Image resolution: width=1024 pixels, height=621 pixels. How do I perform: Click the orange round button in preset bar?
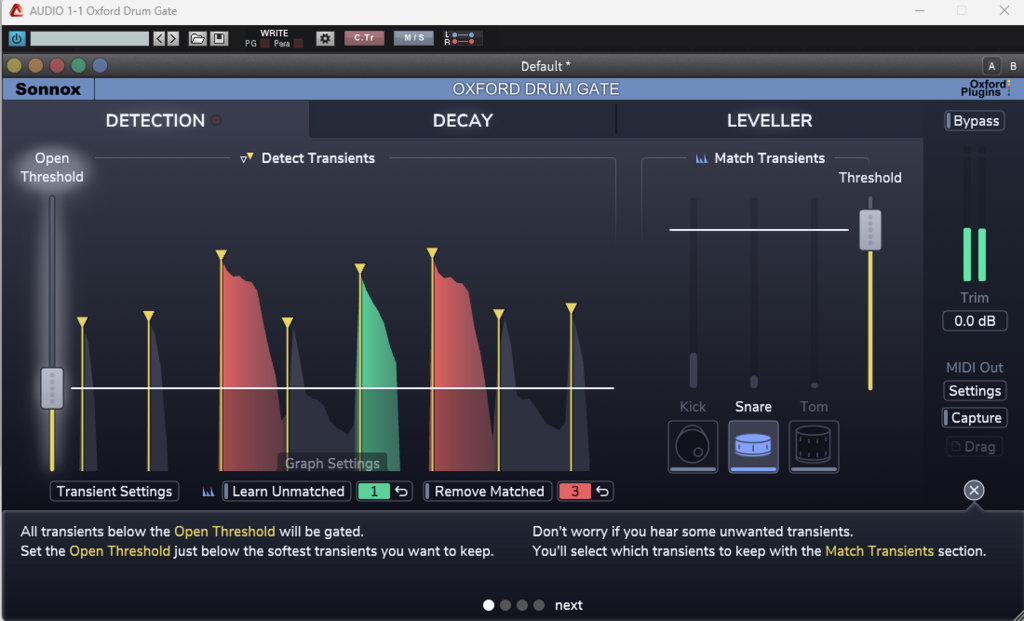[x=36, y=65]
